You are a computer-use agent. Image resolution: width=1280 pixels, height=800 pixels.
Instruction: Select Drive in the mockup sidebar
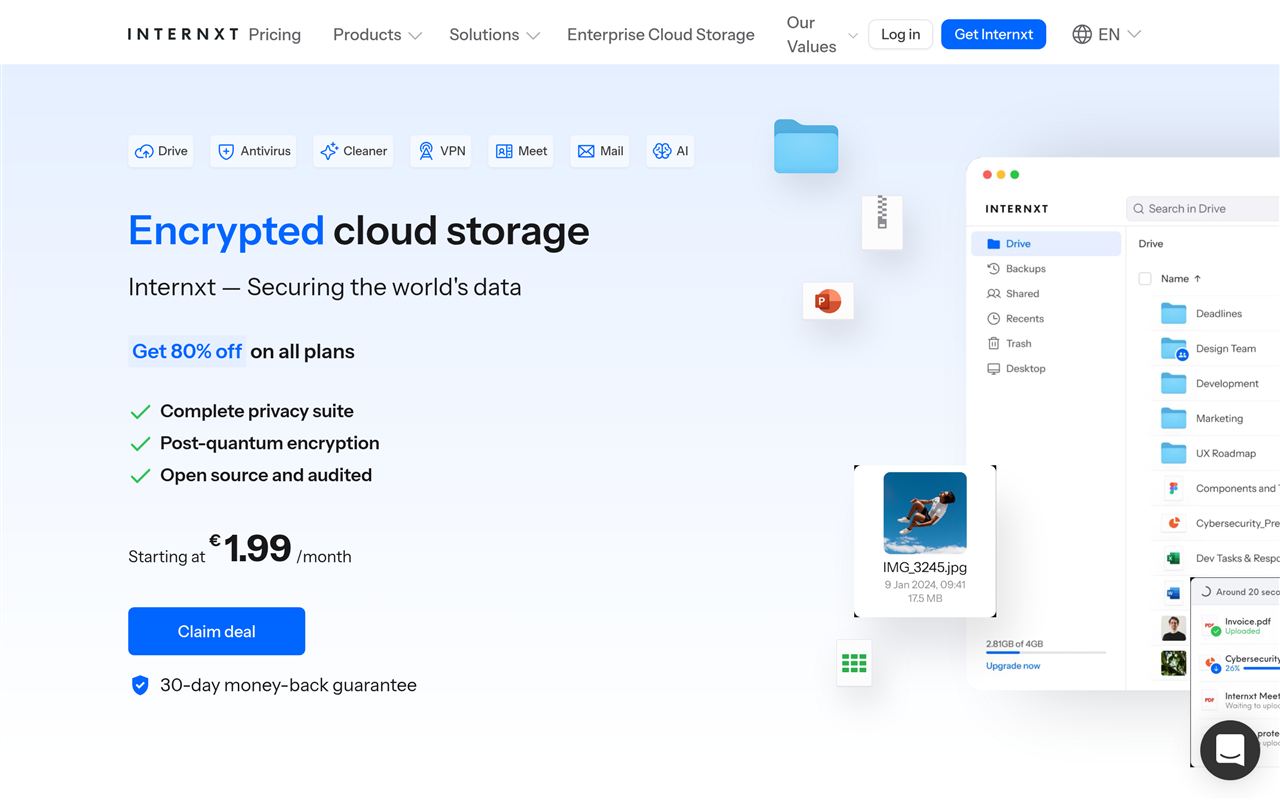[x=1046, y=243]
